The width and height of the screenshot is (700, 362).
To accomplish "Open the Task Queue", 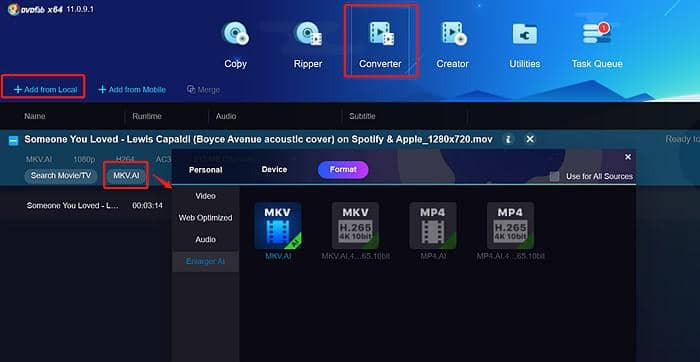I will pos(597,46).
